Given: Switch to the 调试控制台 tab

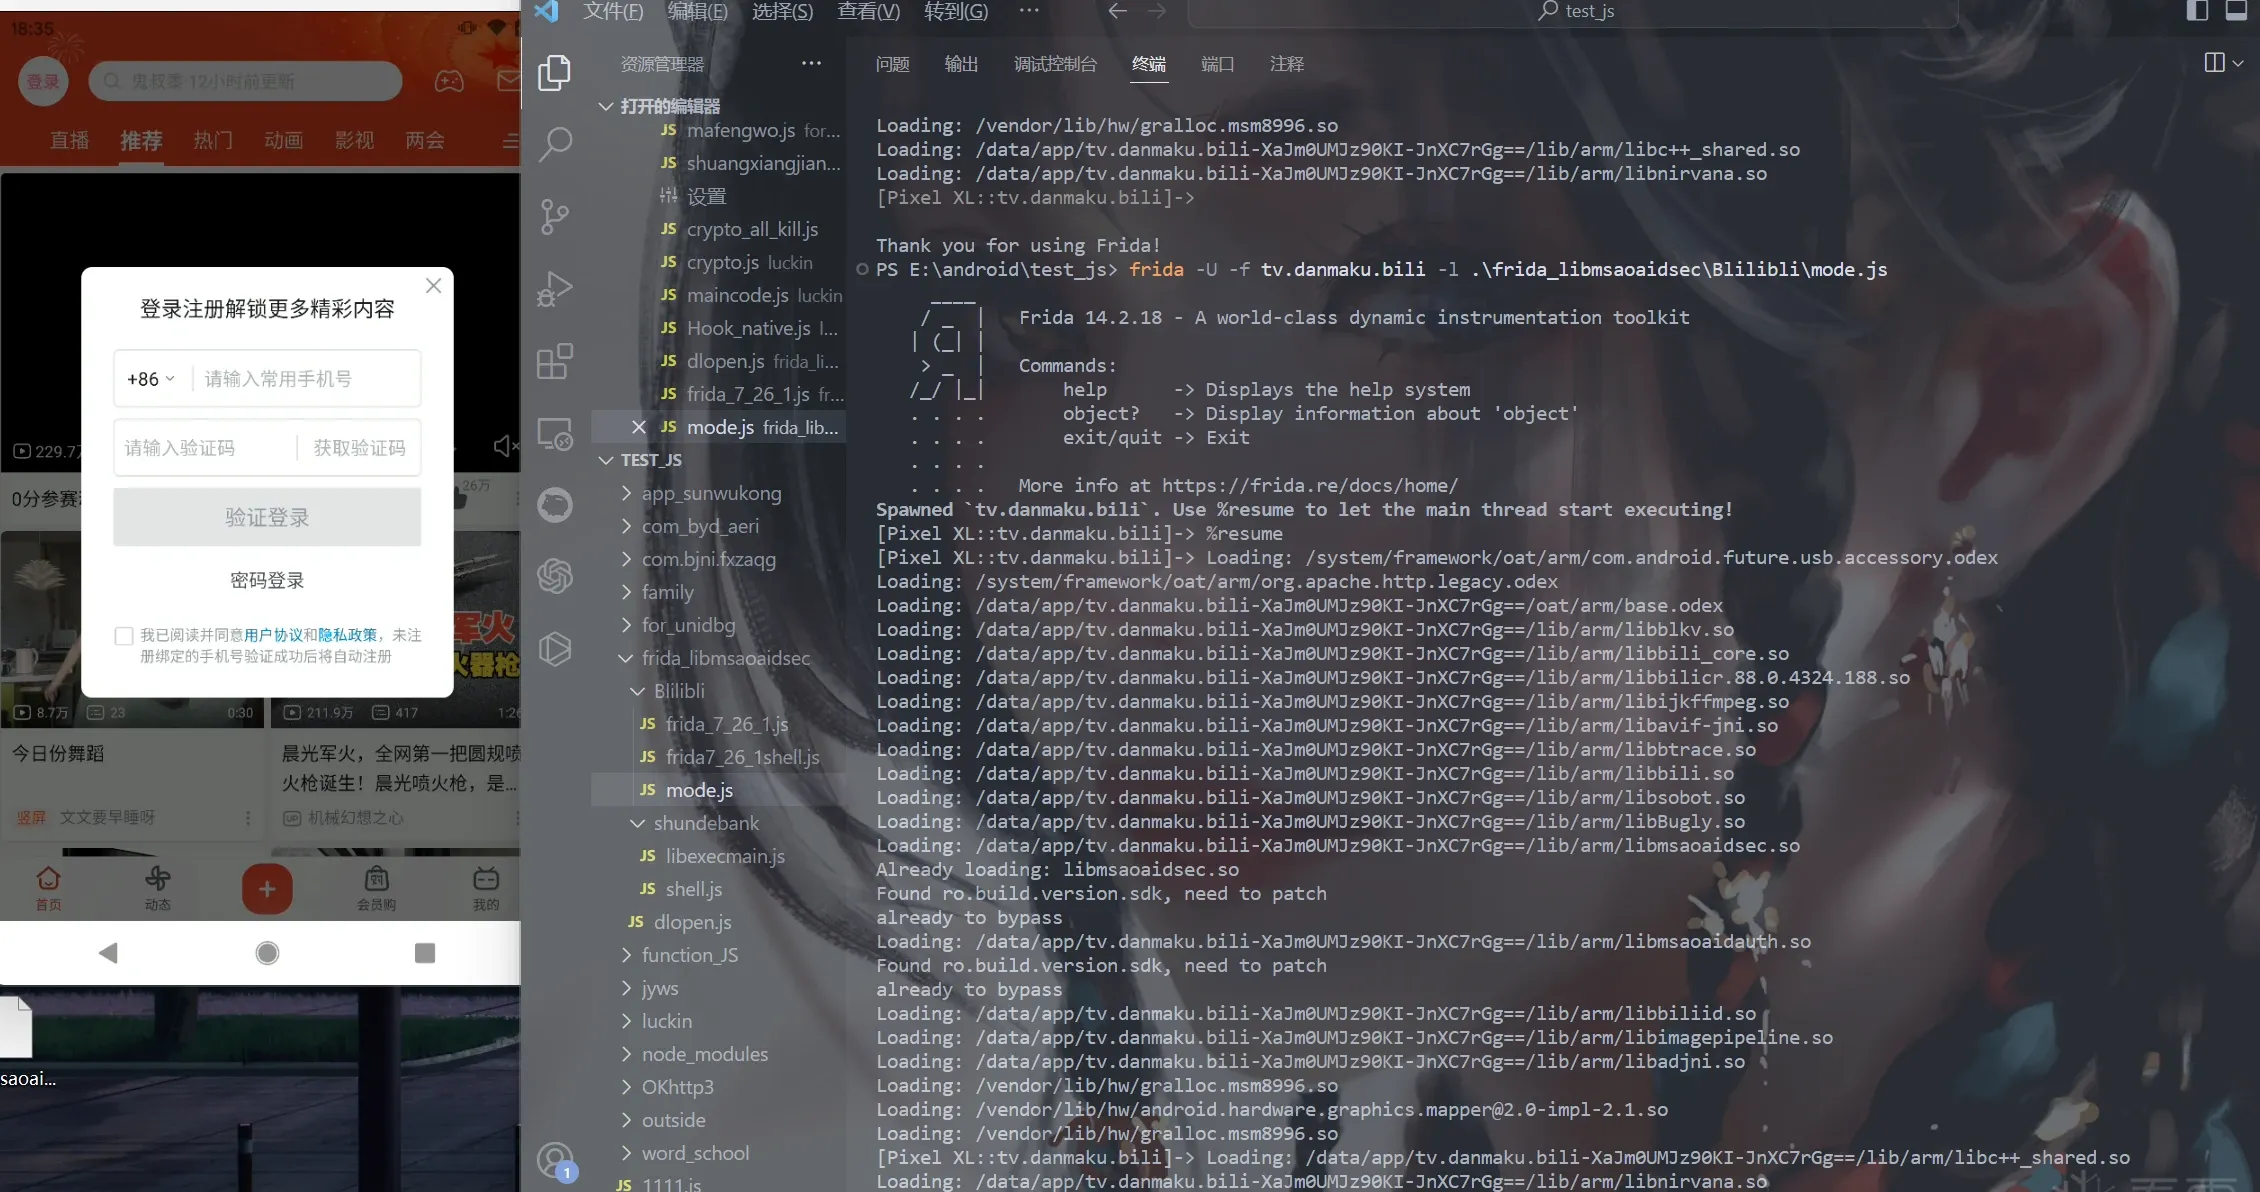Looking at the screenshot, I should click(1055, 64).
